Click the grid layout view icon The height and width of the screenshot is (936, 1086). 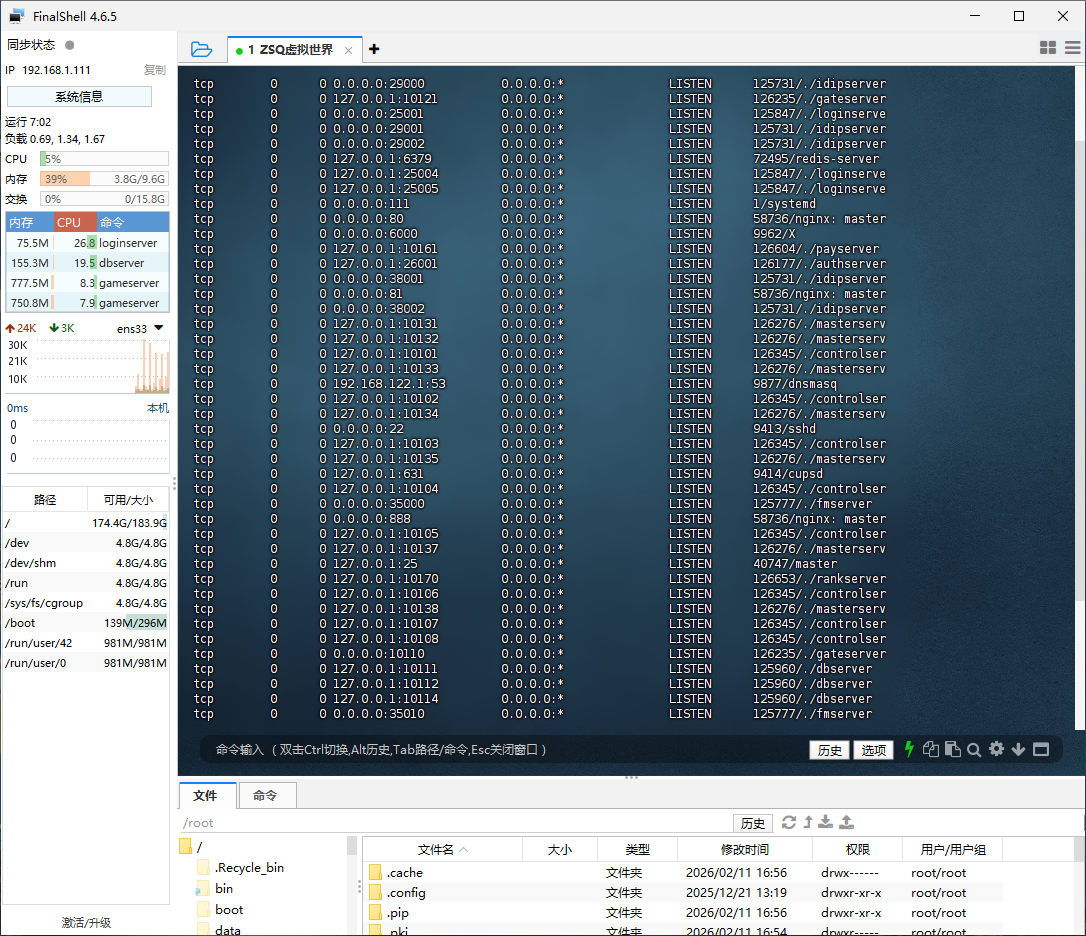pos(1048,48)
